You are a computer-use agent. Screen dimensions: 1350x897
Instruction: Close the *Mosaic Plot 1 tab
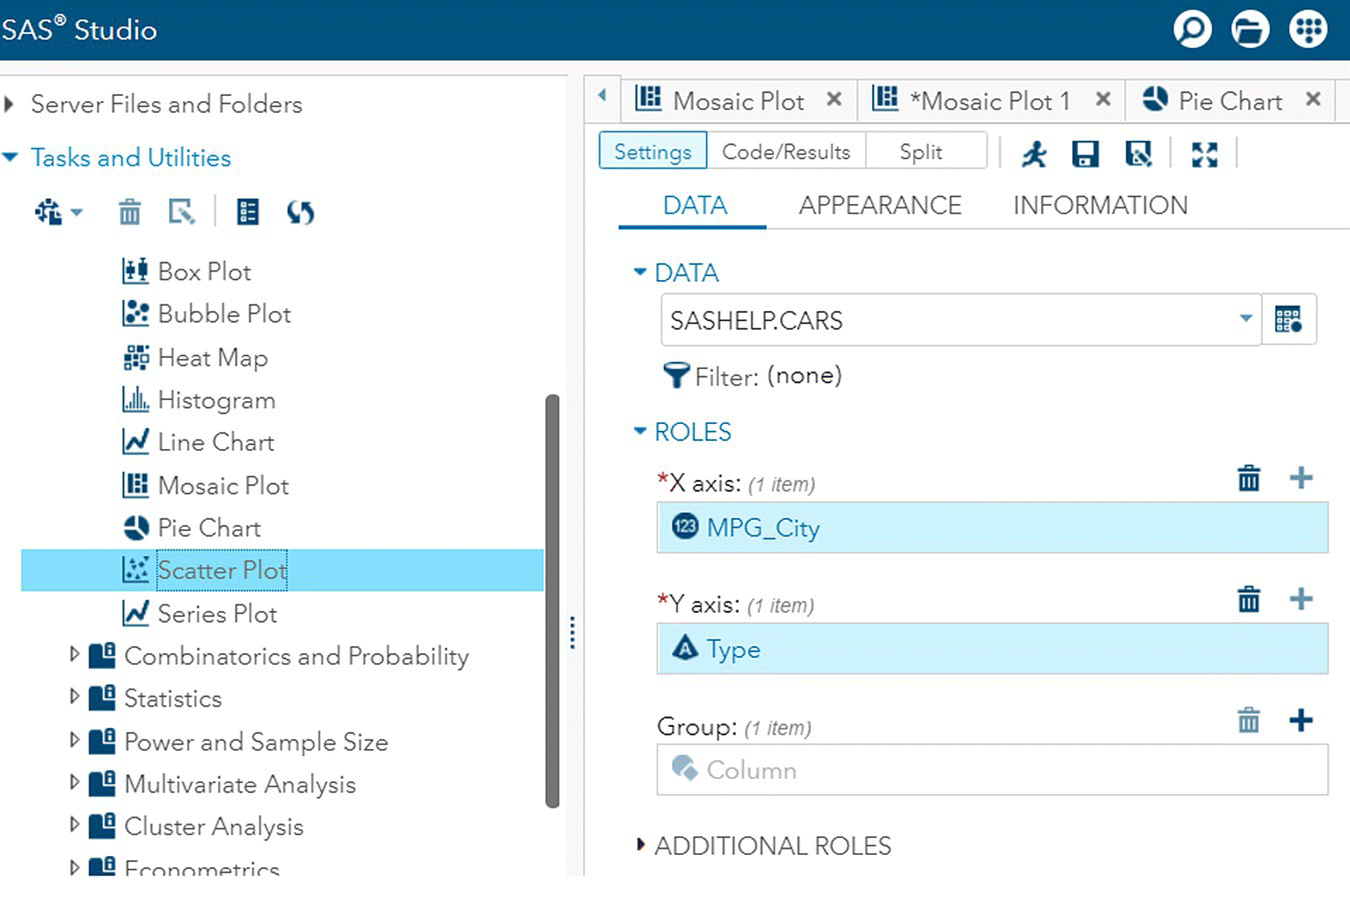1103,99
